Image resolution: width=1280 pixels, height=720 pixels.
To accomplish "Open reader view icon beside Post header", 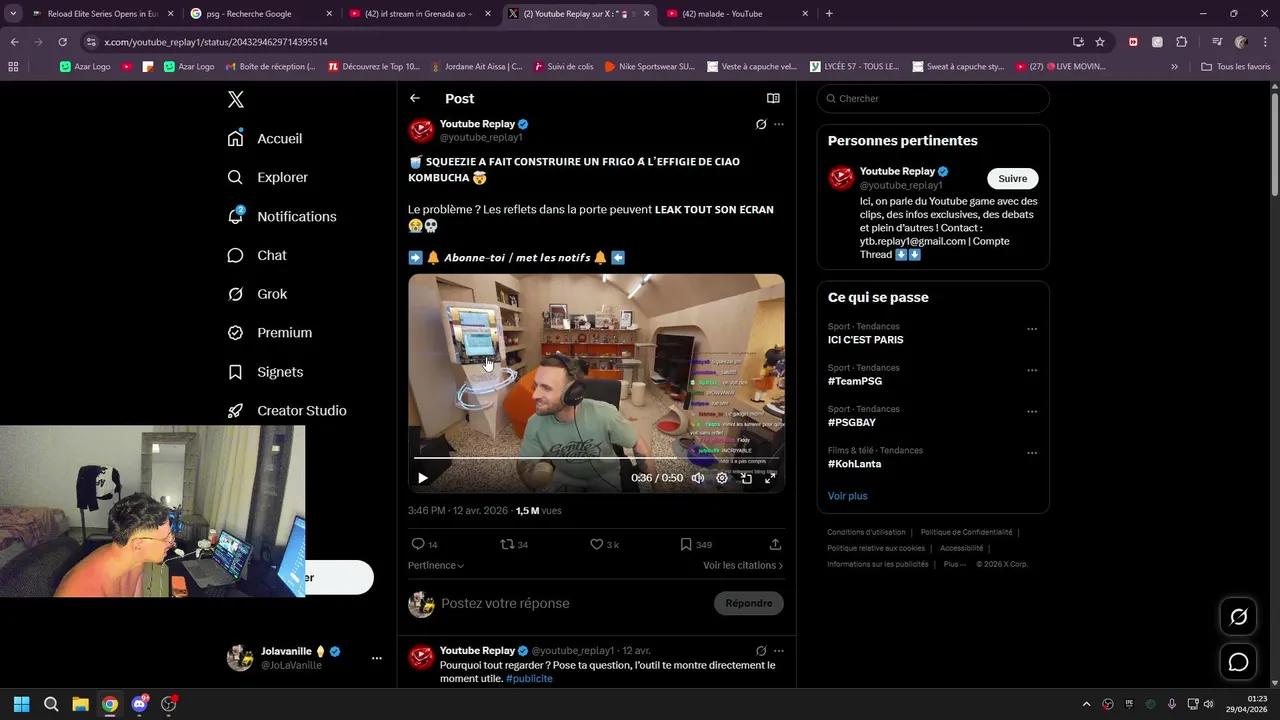I will pos(773,98).
